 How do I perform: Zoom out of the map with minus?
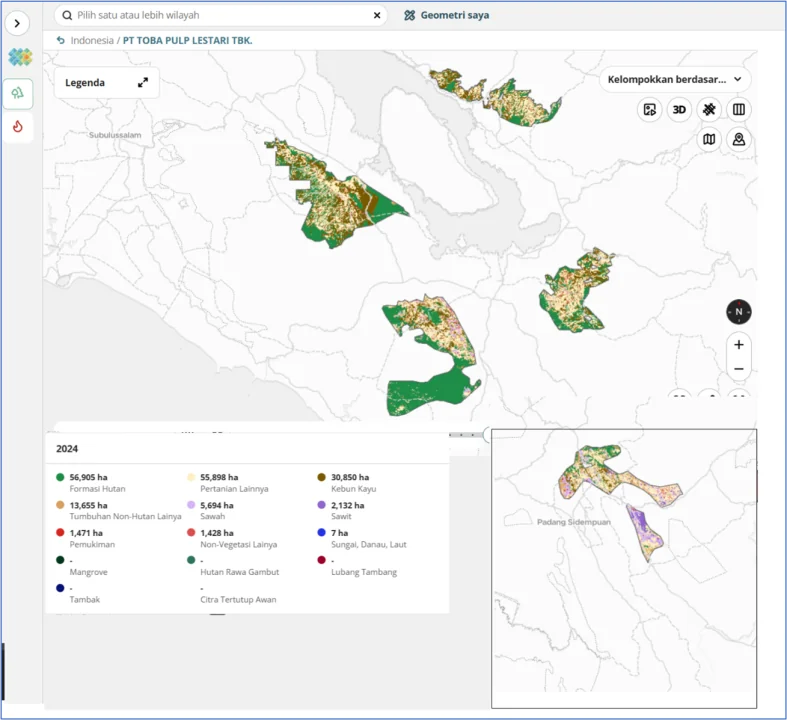[738, 369]
